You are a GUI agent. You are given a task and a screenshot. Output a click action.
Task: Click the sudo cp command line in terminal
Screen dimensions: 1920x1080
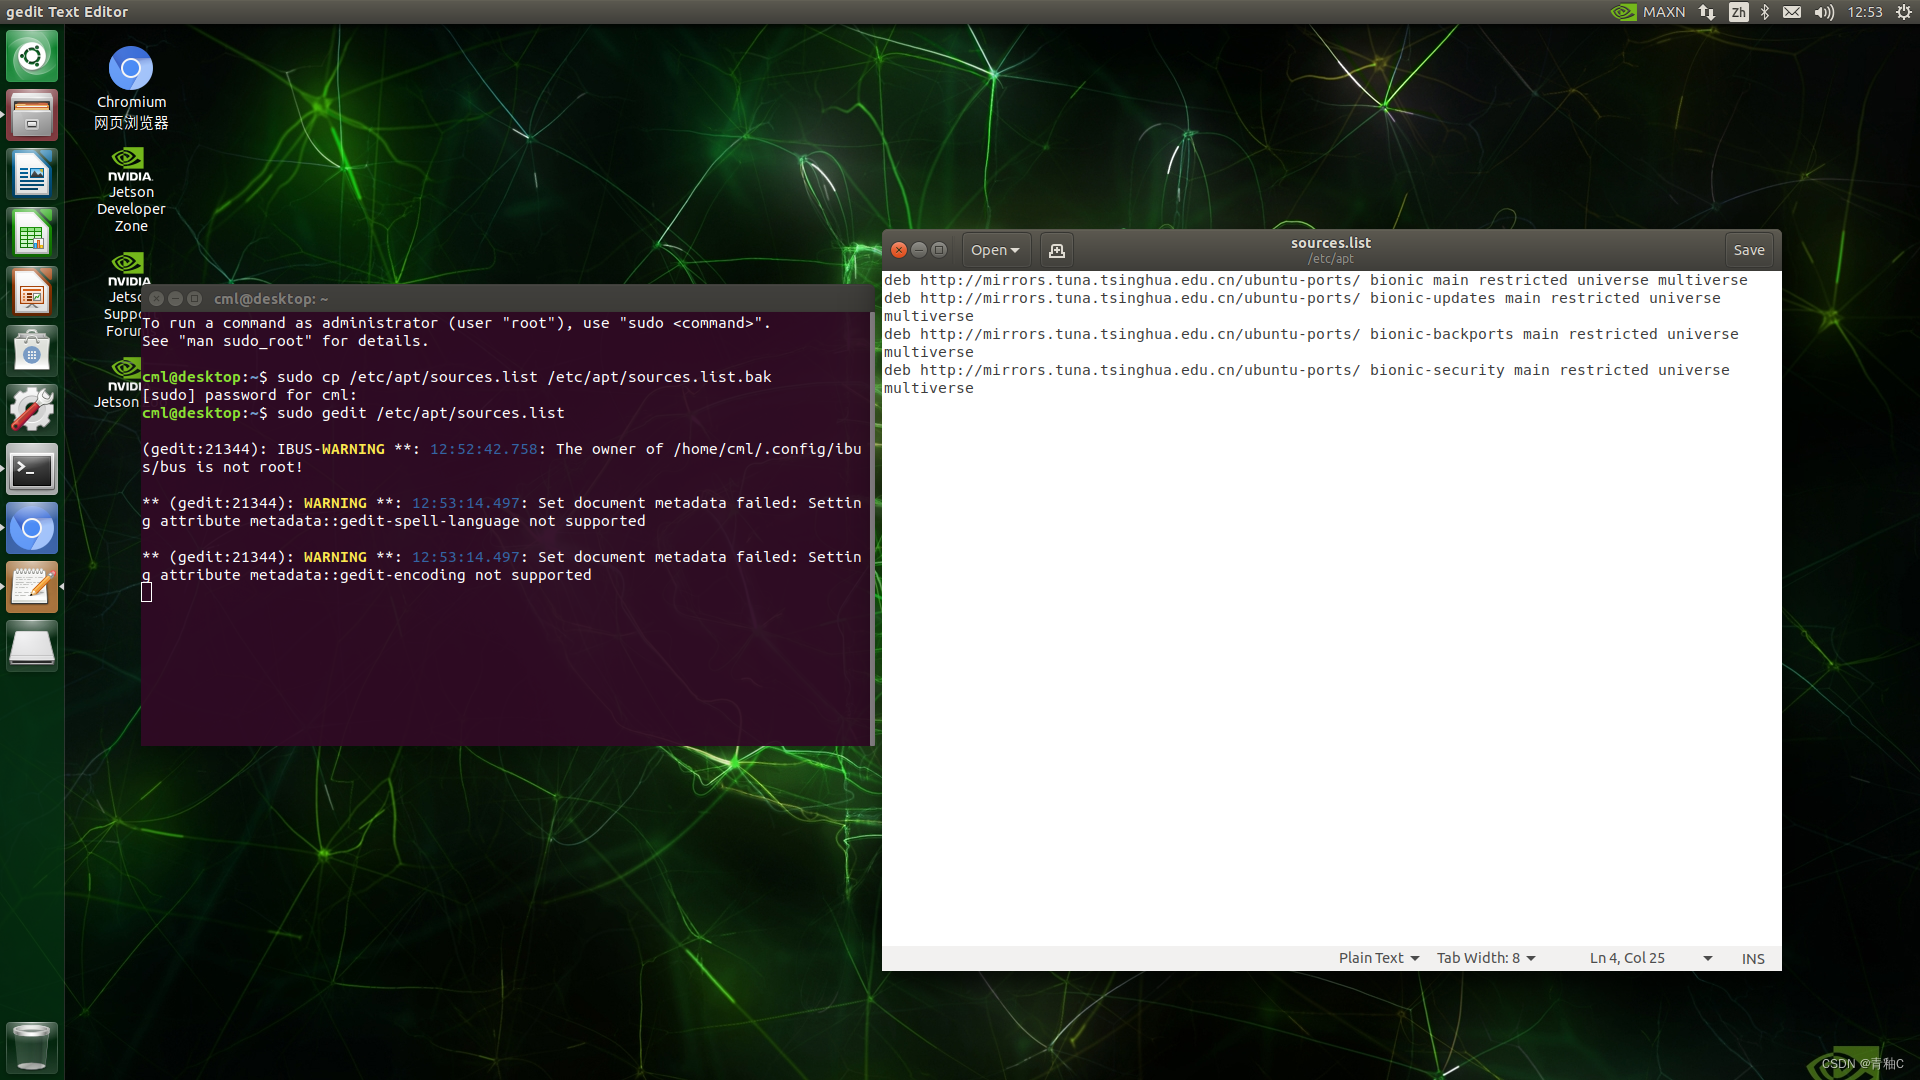[457, 377]
